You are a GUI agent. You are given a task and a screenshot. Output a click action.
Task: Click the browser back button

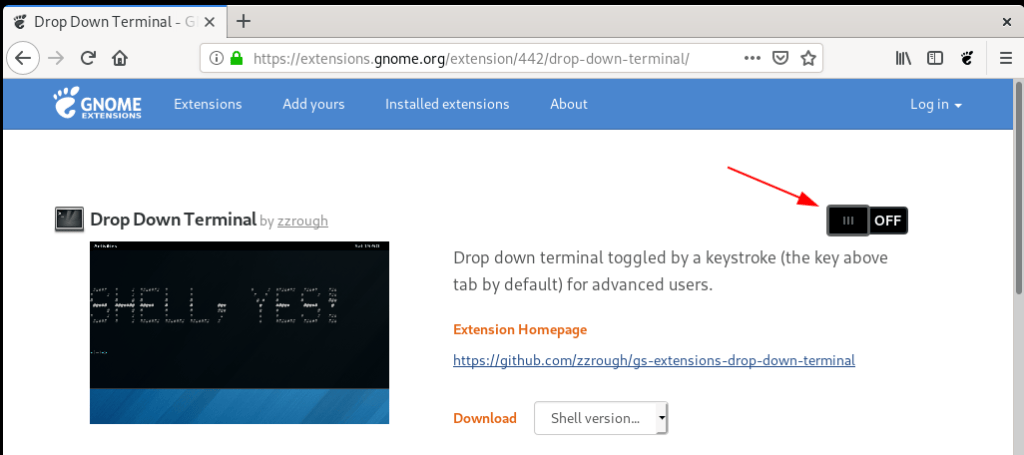pyautogui.click(x=22, y=58)
